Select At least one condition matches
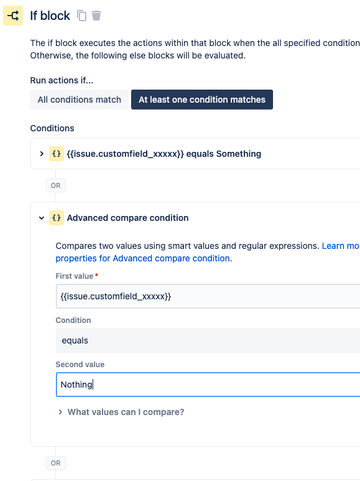The width and height of the screenshot is (360, 481). click(202, 100)
